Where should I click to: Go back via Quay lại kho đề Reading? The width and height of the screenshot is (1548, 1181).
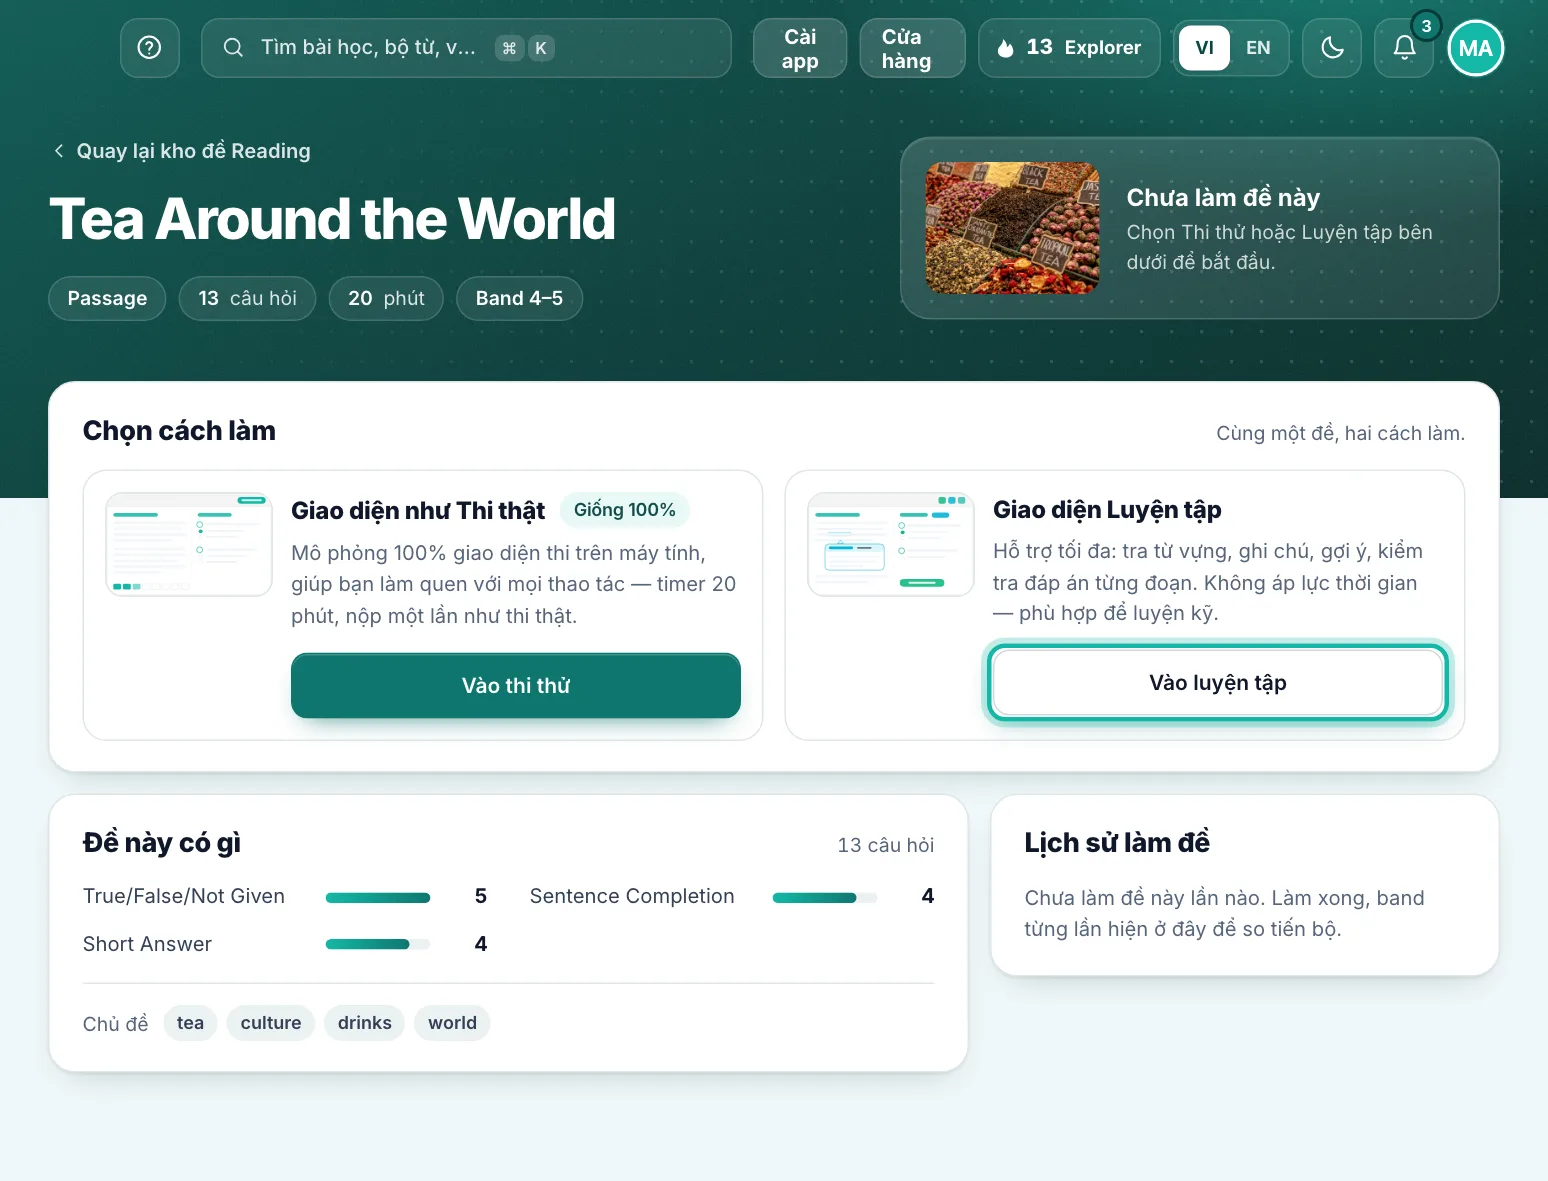pyautogui.click(x=181, y=151)
